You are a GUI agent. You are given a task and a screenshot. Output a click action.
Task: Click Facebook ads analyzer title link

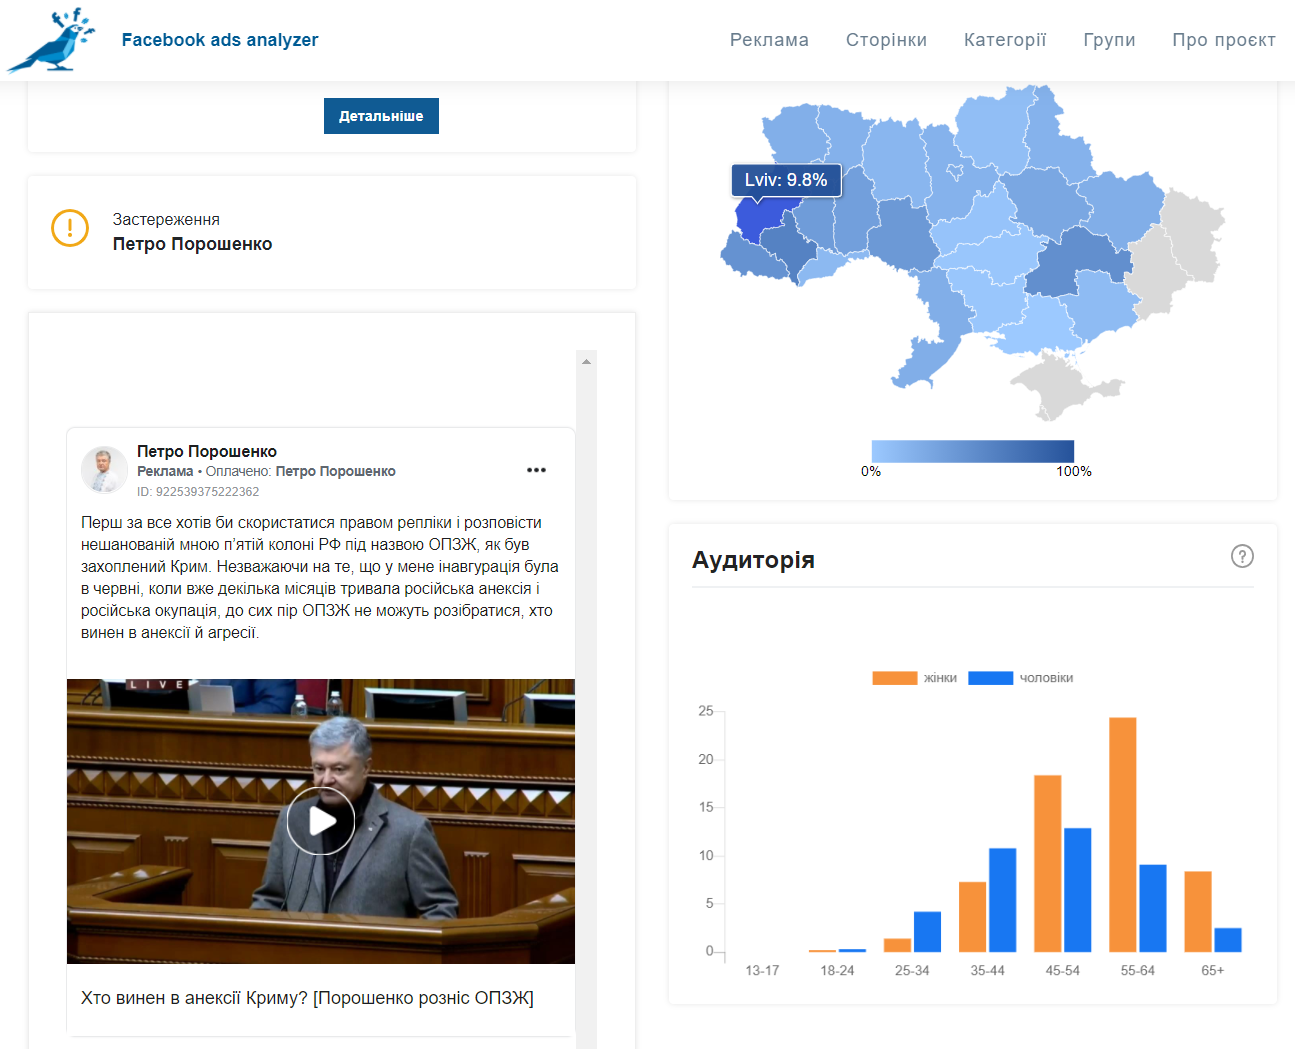pyautogui.click(x=220, y=40)
